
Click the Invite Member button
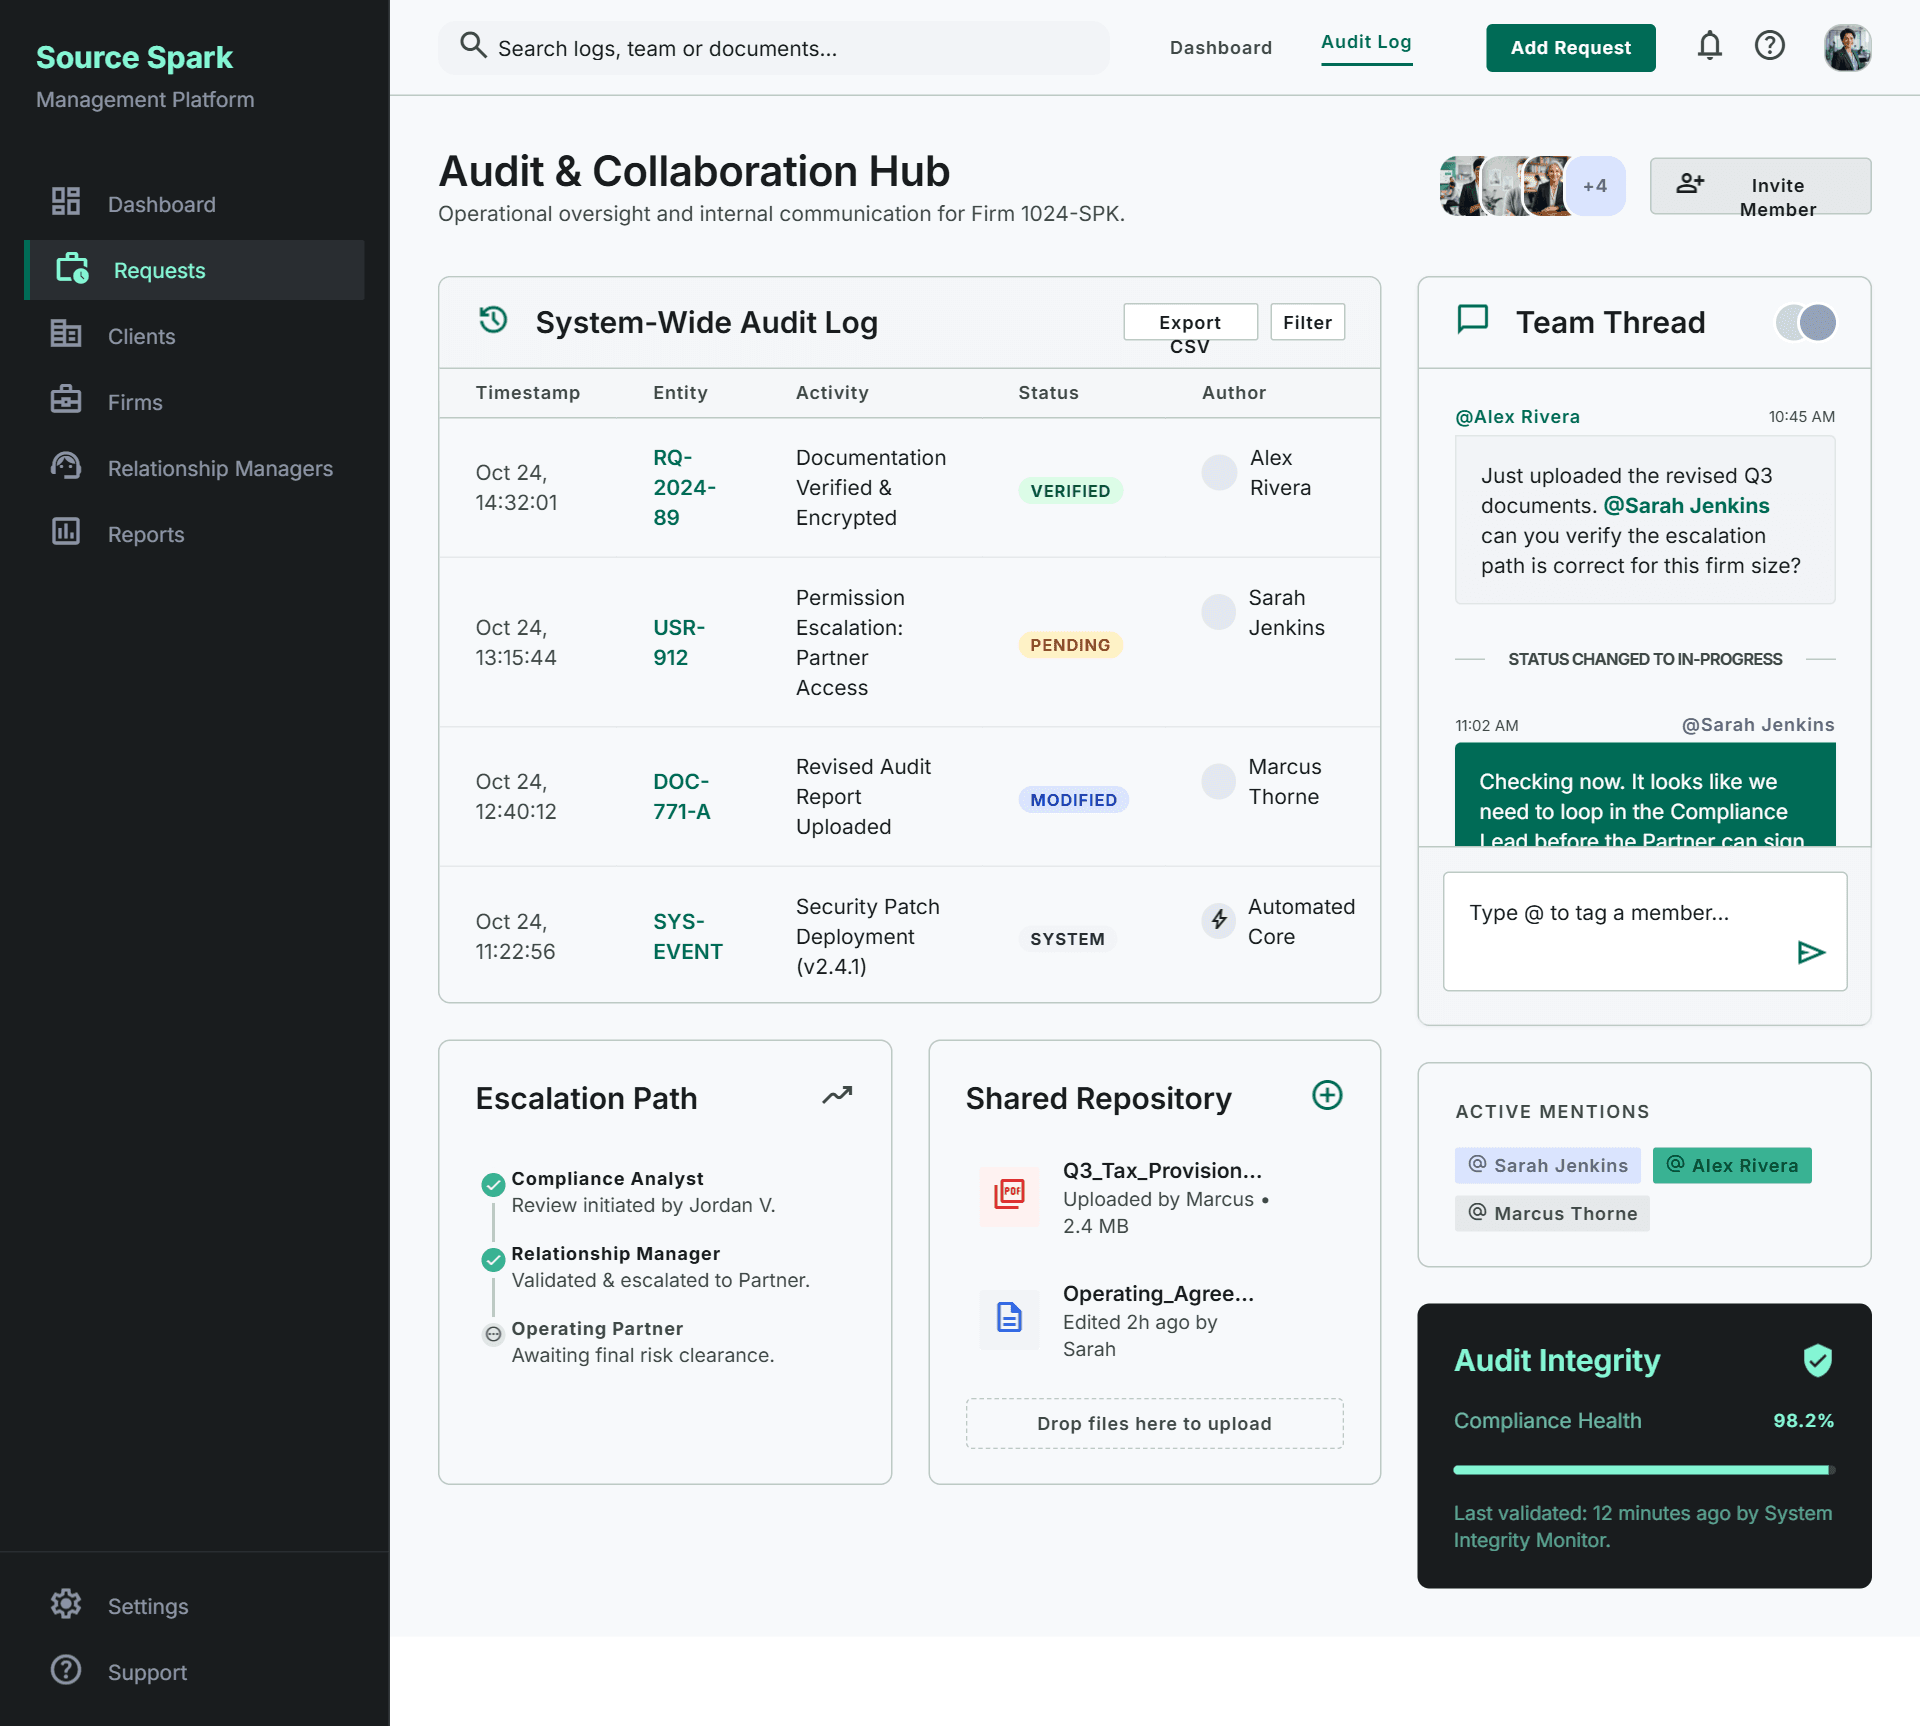click(1760, 186)
